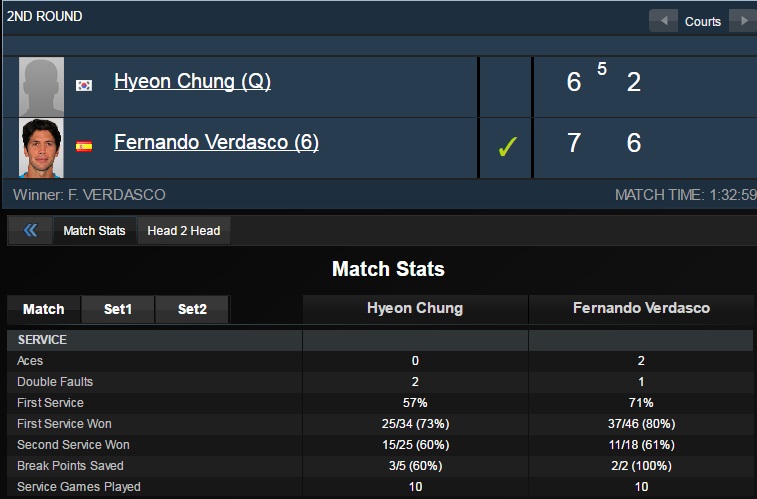Click the Spain flag icon
The width and height of the screenshot is (757, 499).
click(84, 146)
